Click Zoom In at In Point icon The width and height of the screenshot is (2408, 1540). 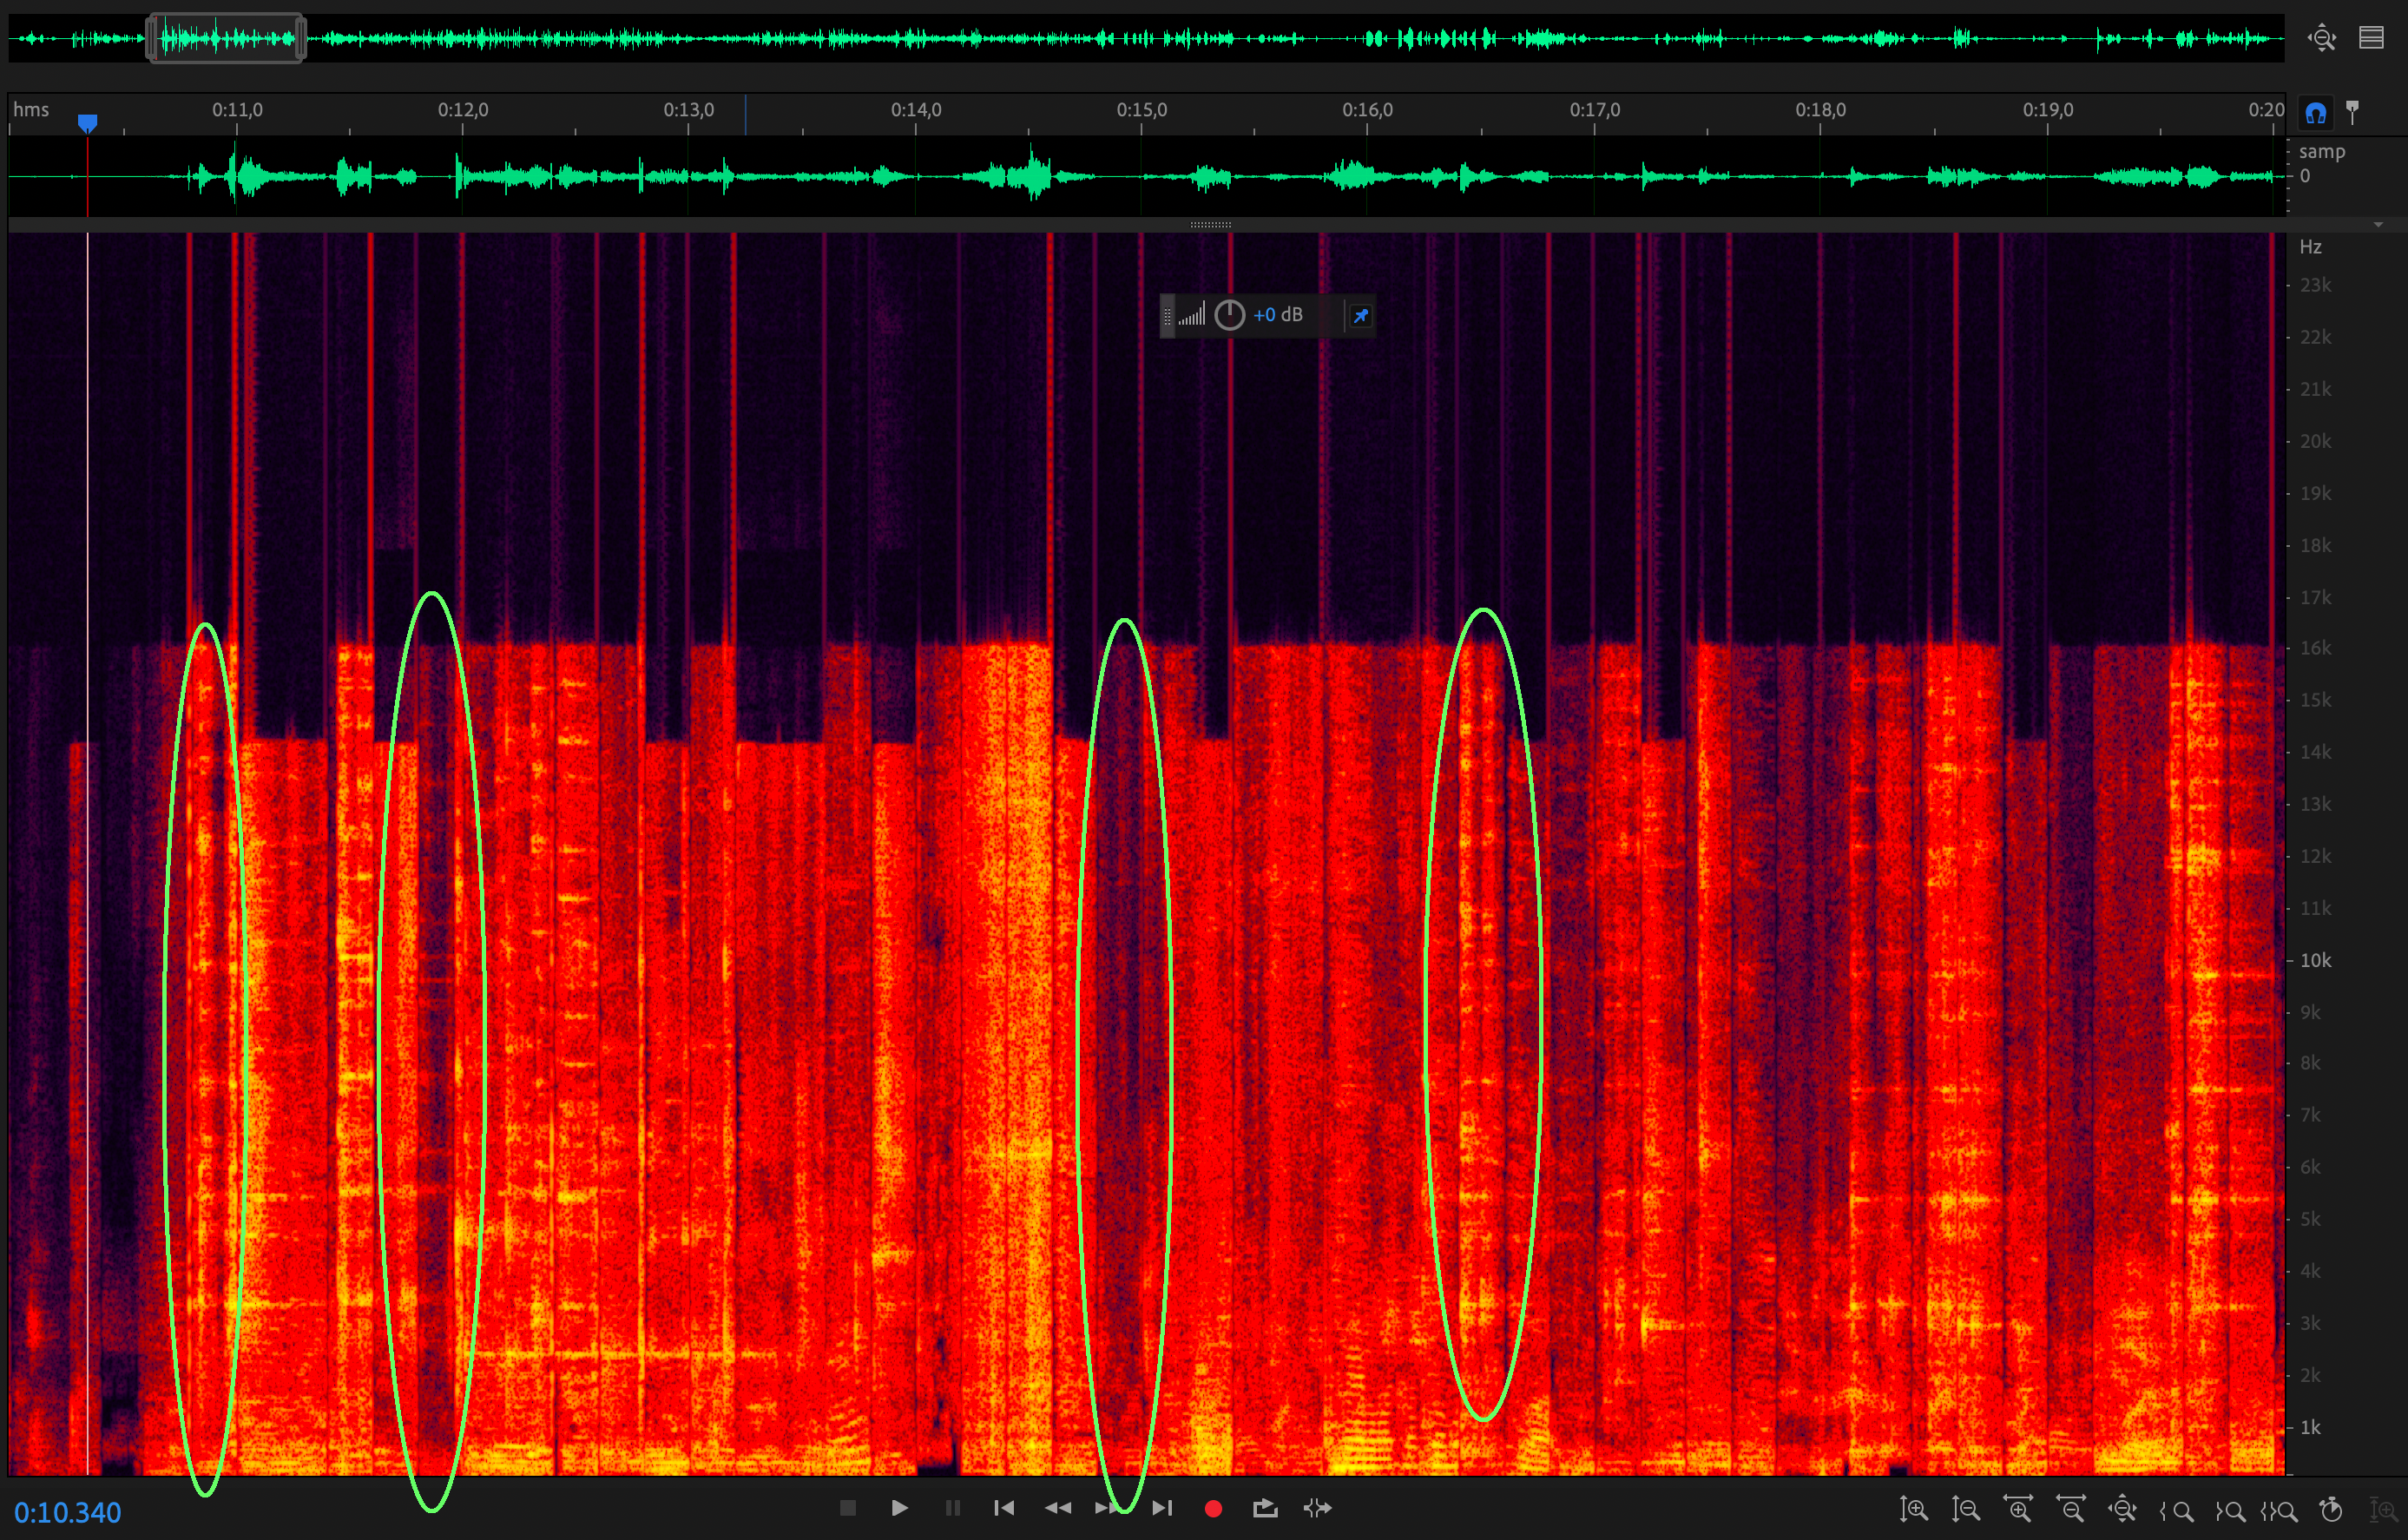coord(2176,1510)
